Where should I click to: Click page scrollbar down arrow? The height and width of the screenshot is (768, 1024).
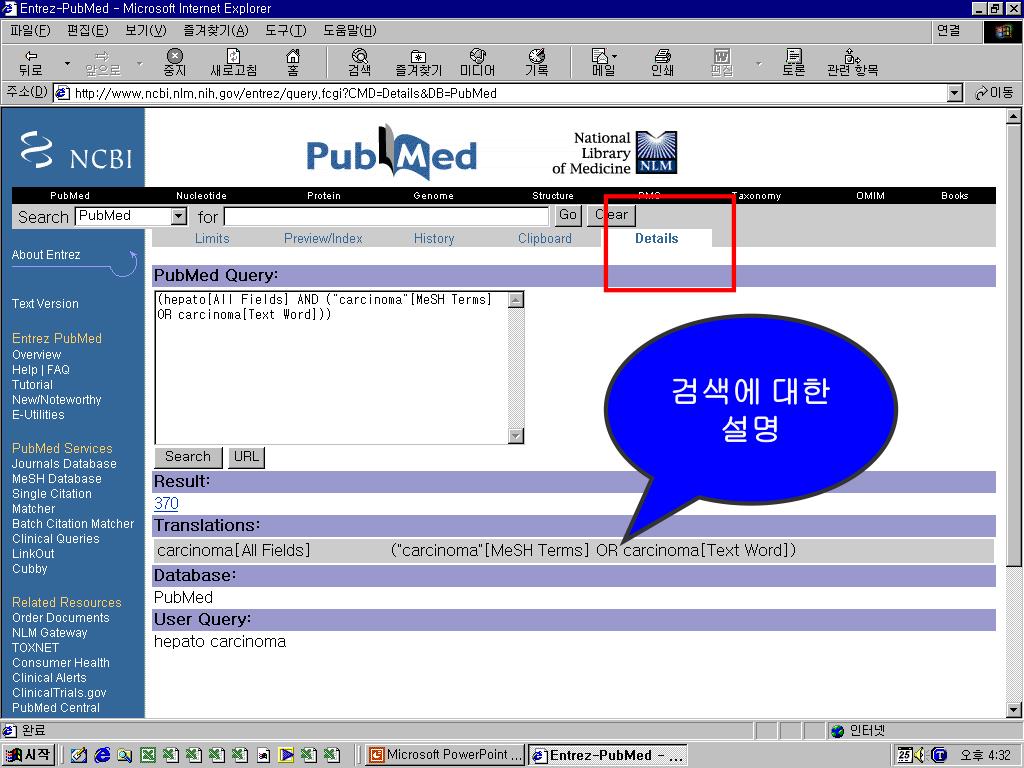pyautogui.click(x=1014, y=710)
